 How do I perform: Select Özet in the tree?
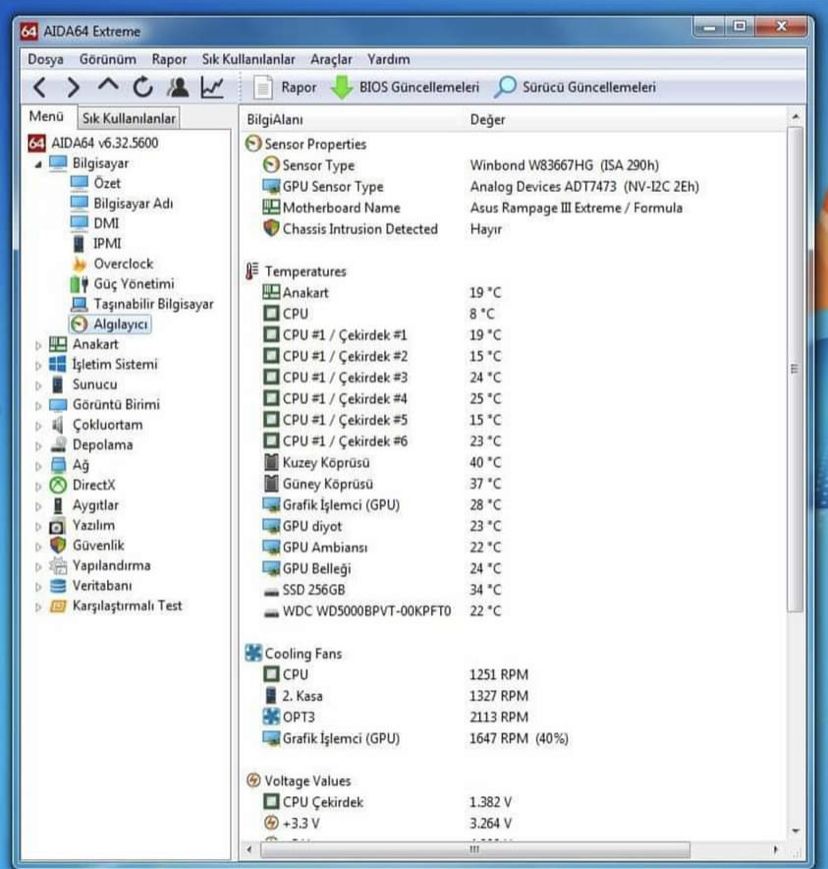point(95,183)
